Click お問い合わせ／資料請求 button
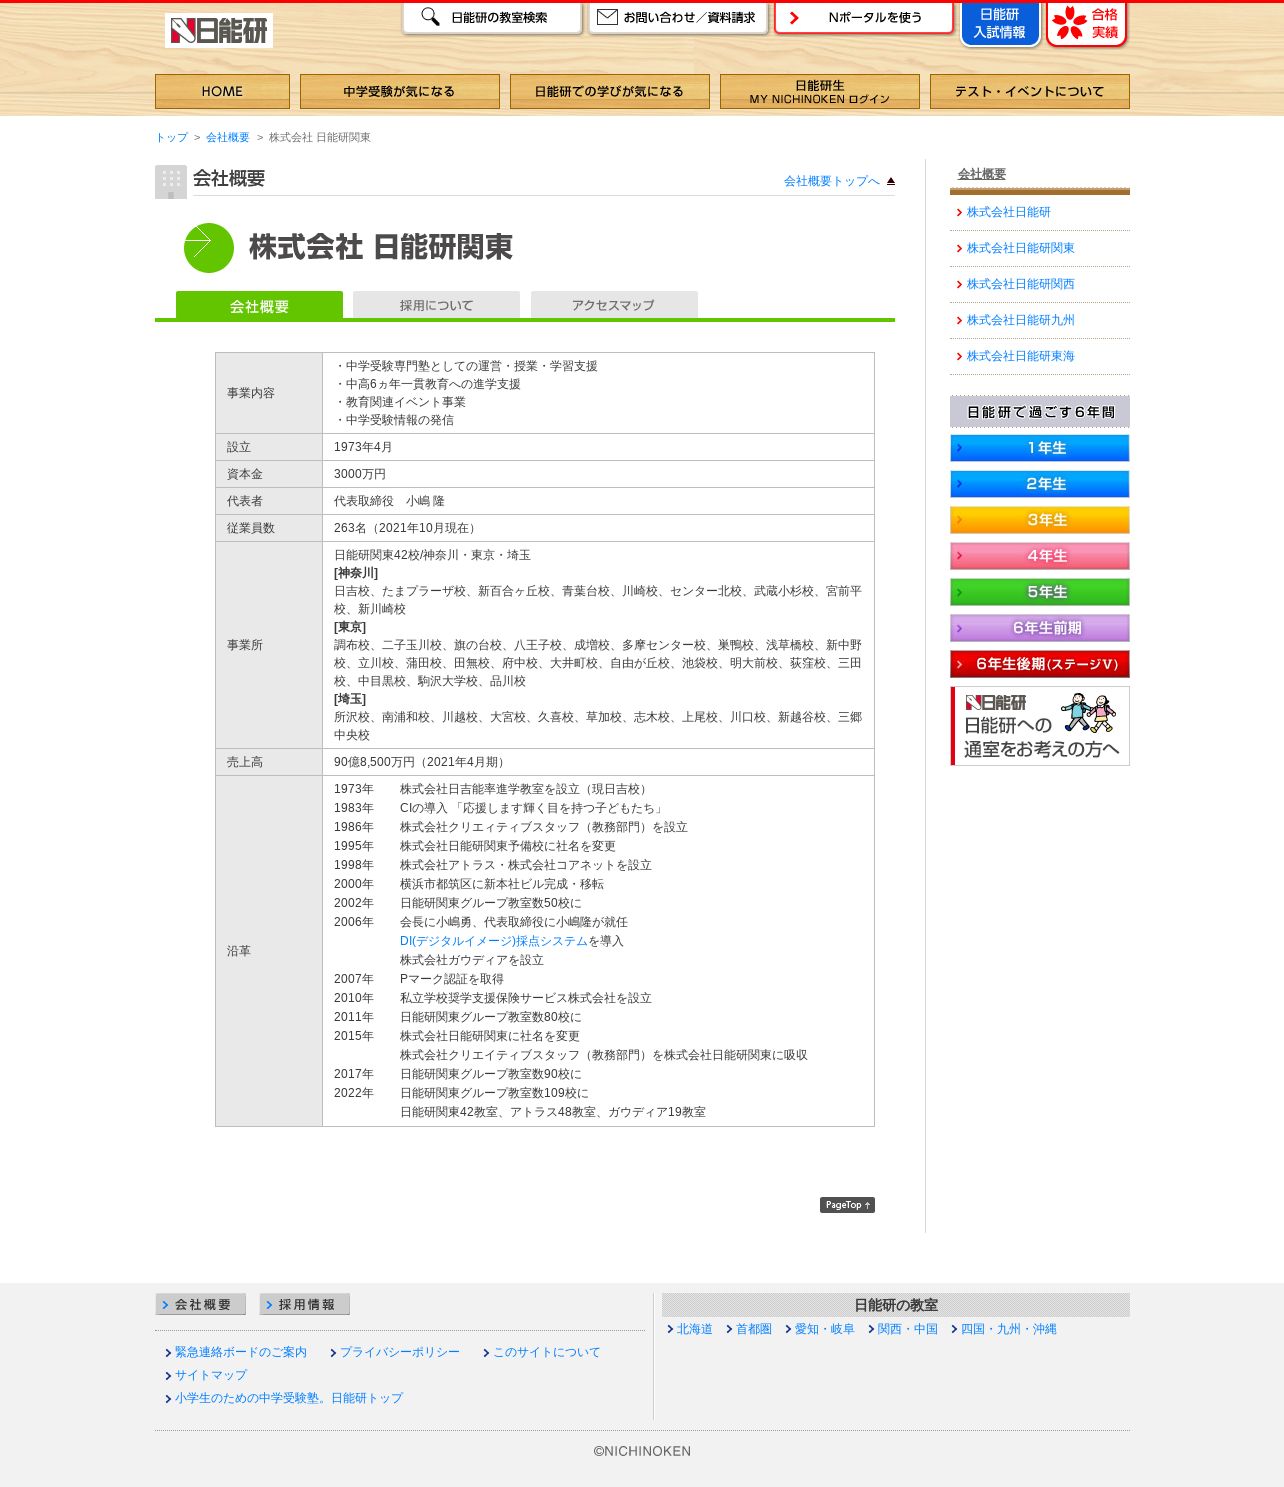The width and height of the screenshot is (1284, 1487). click(x=678, y=18)
